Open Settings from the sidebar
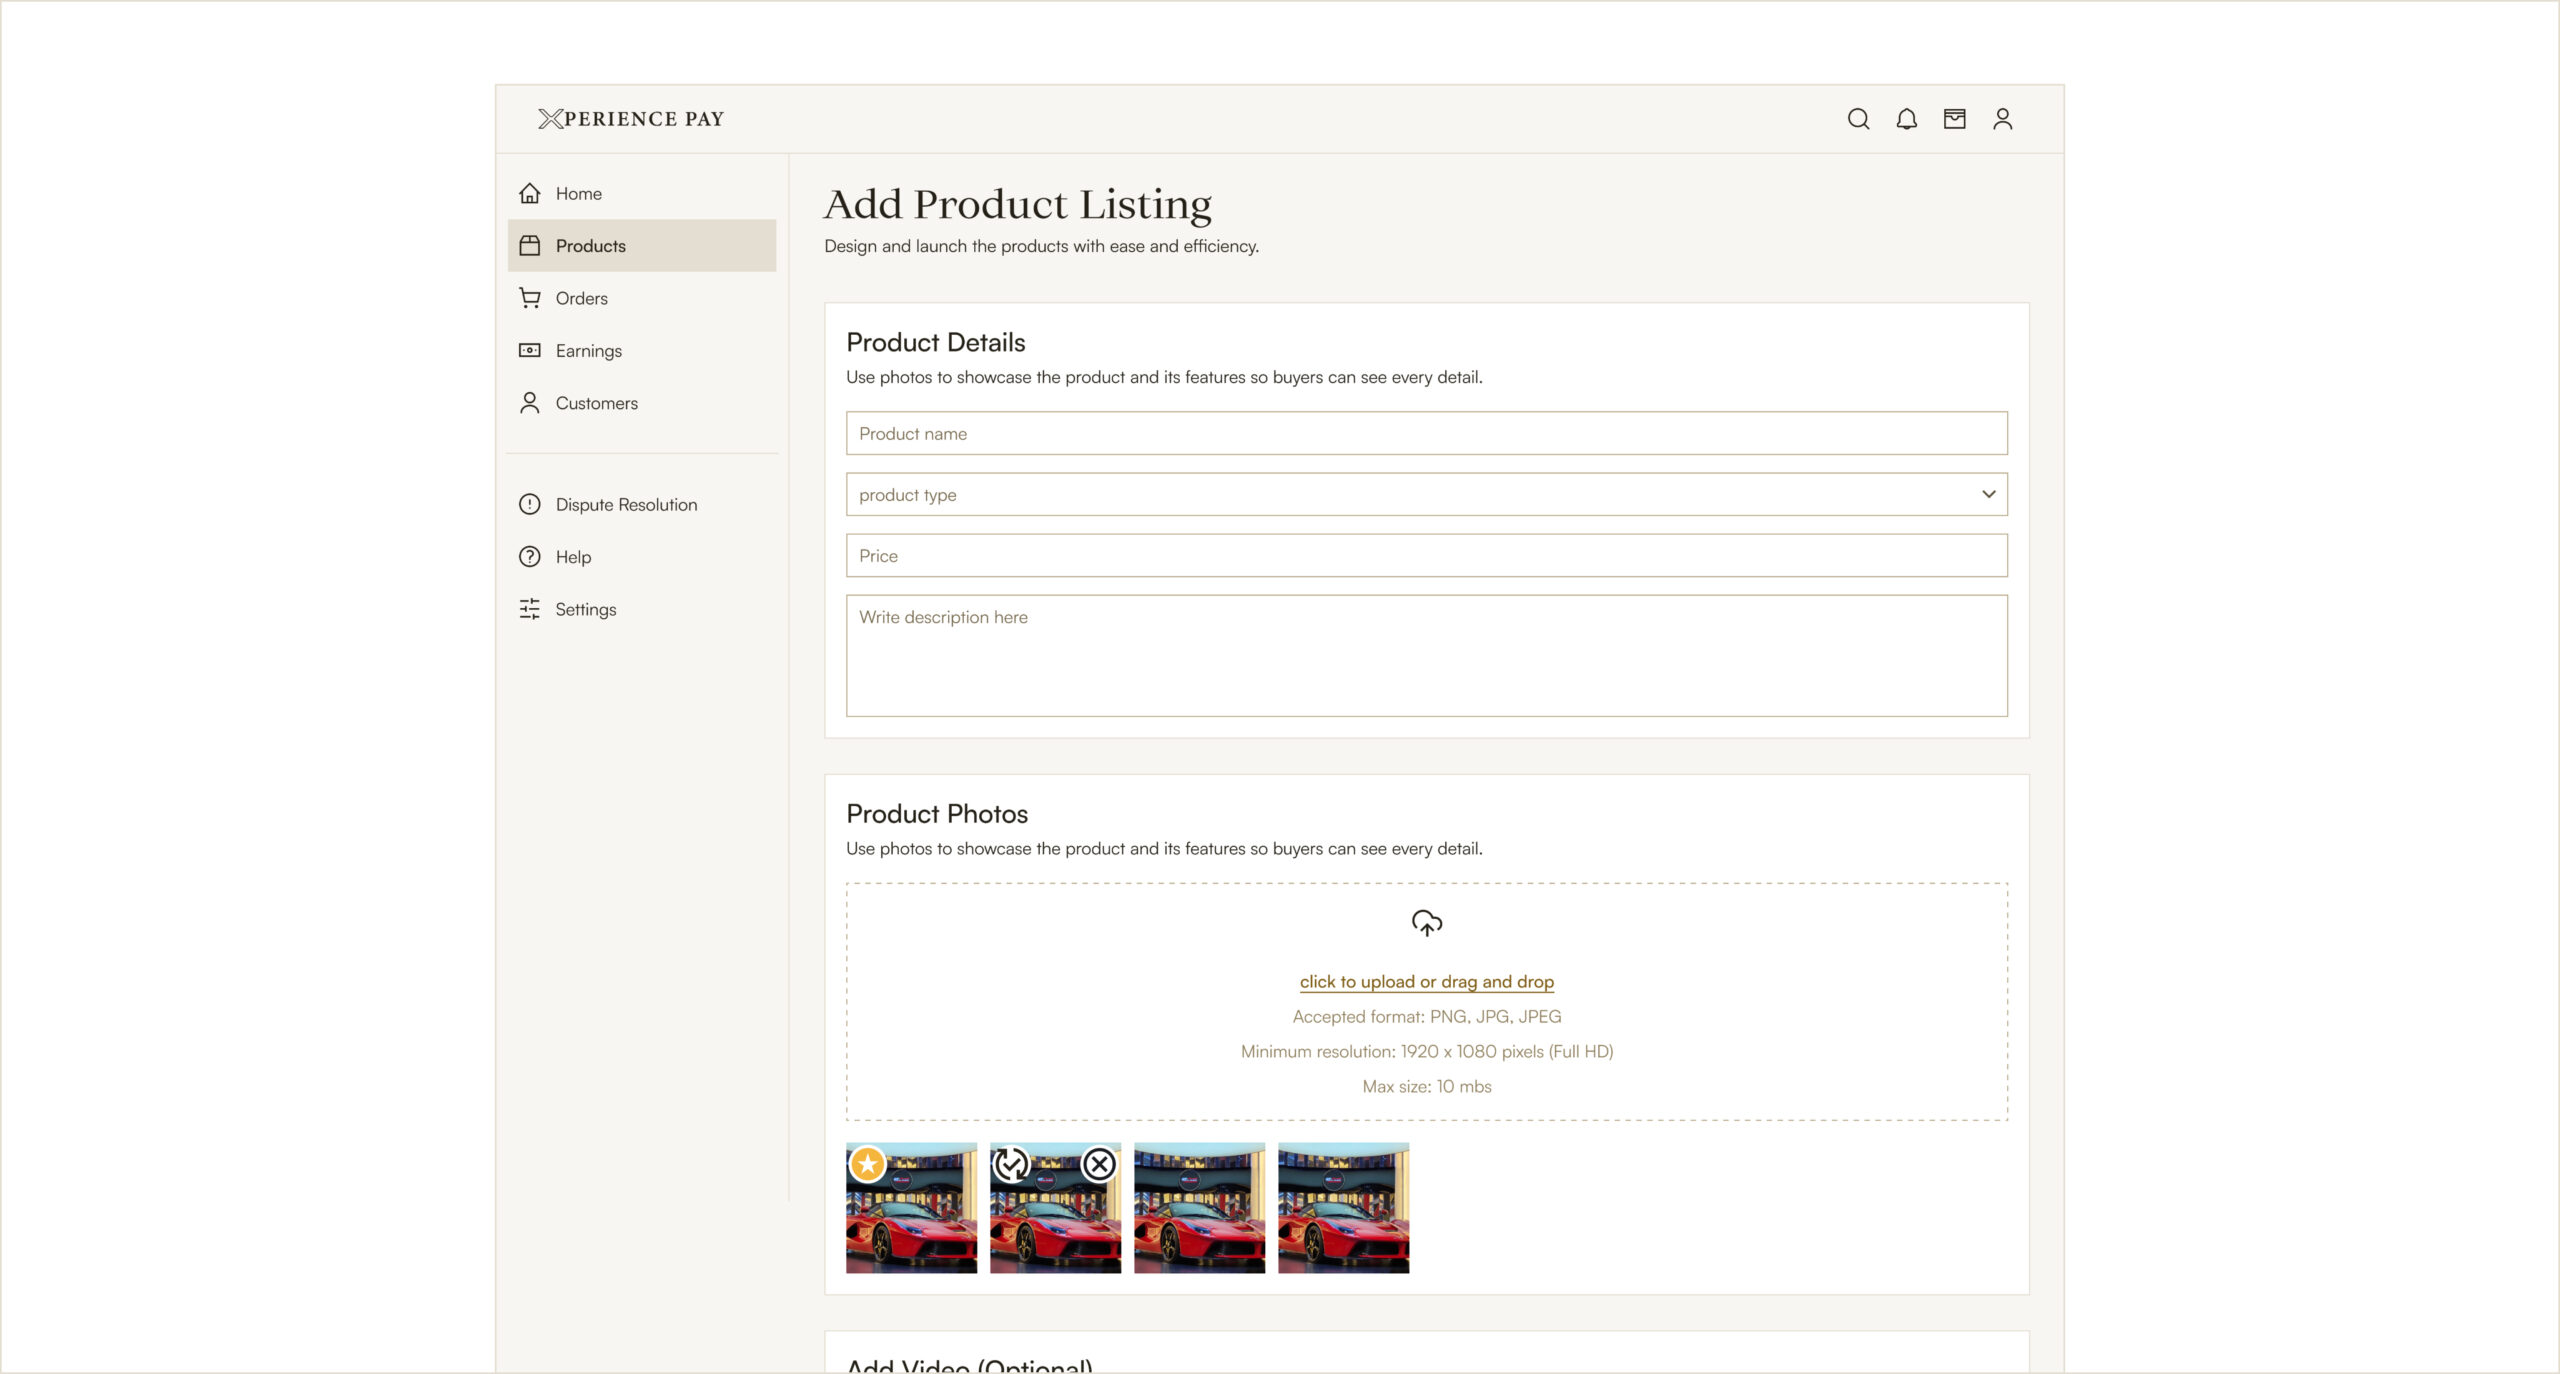The height and width of the screenshot is (1374, 2560). pos(585,609)
